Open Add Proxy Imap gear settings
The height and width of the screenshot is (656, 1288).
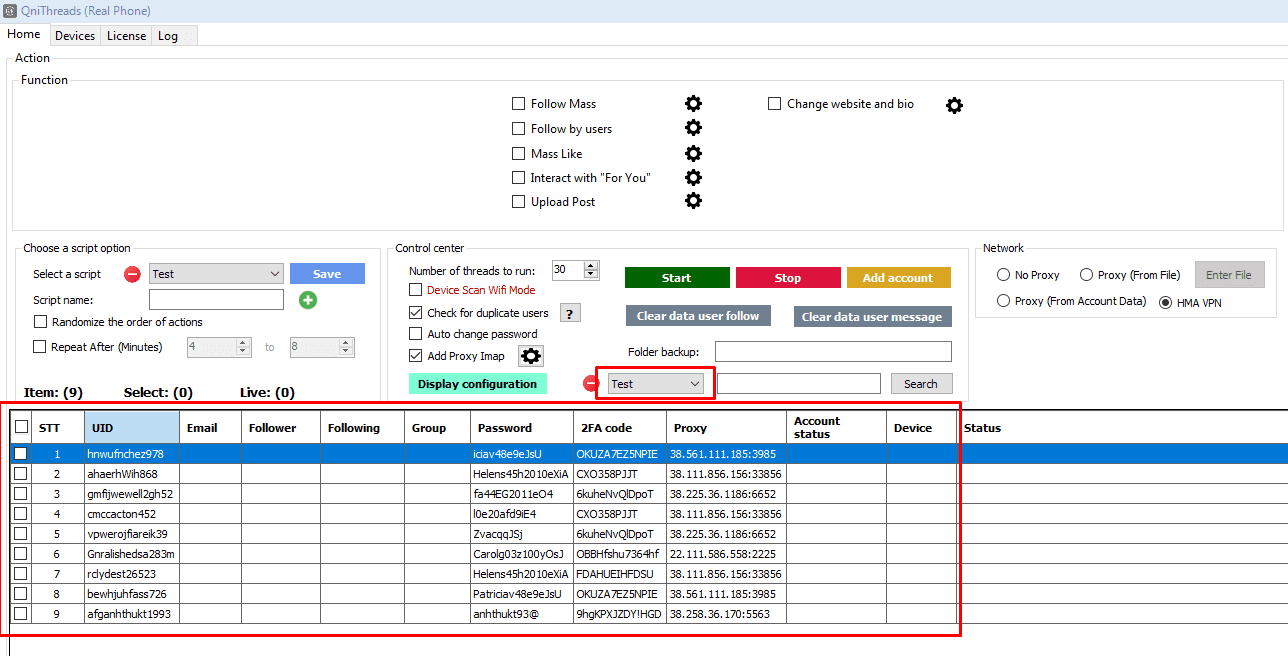click(531, 356)
